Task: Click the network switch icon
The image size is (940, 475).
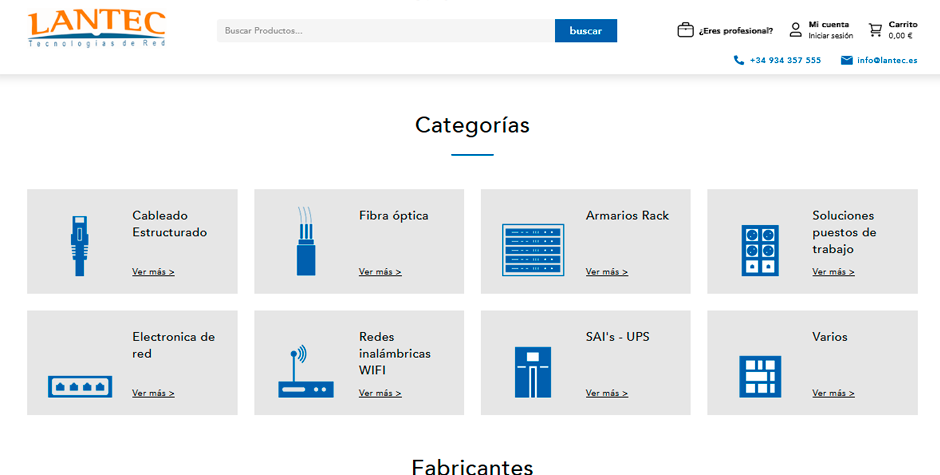Action: click(x=80, y=387)
